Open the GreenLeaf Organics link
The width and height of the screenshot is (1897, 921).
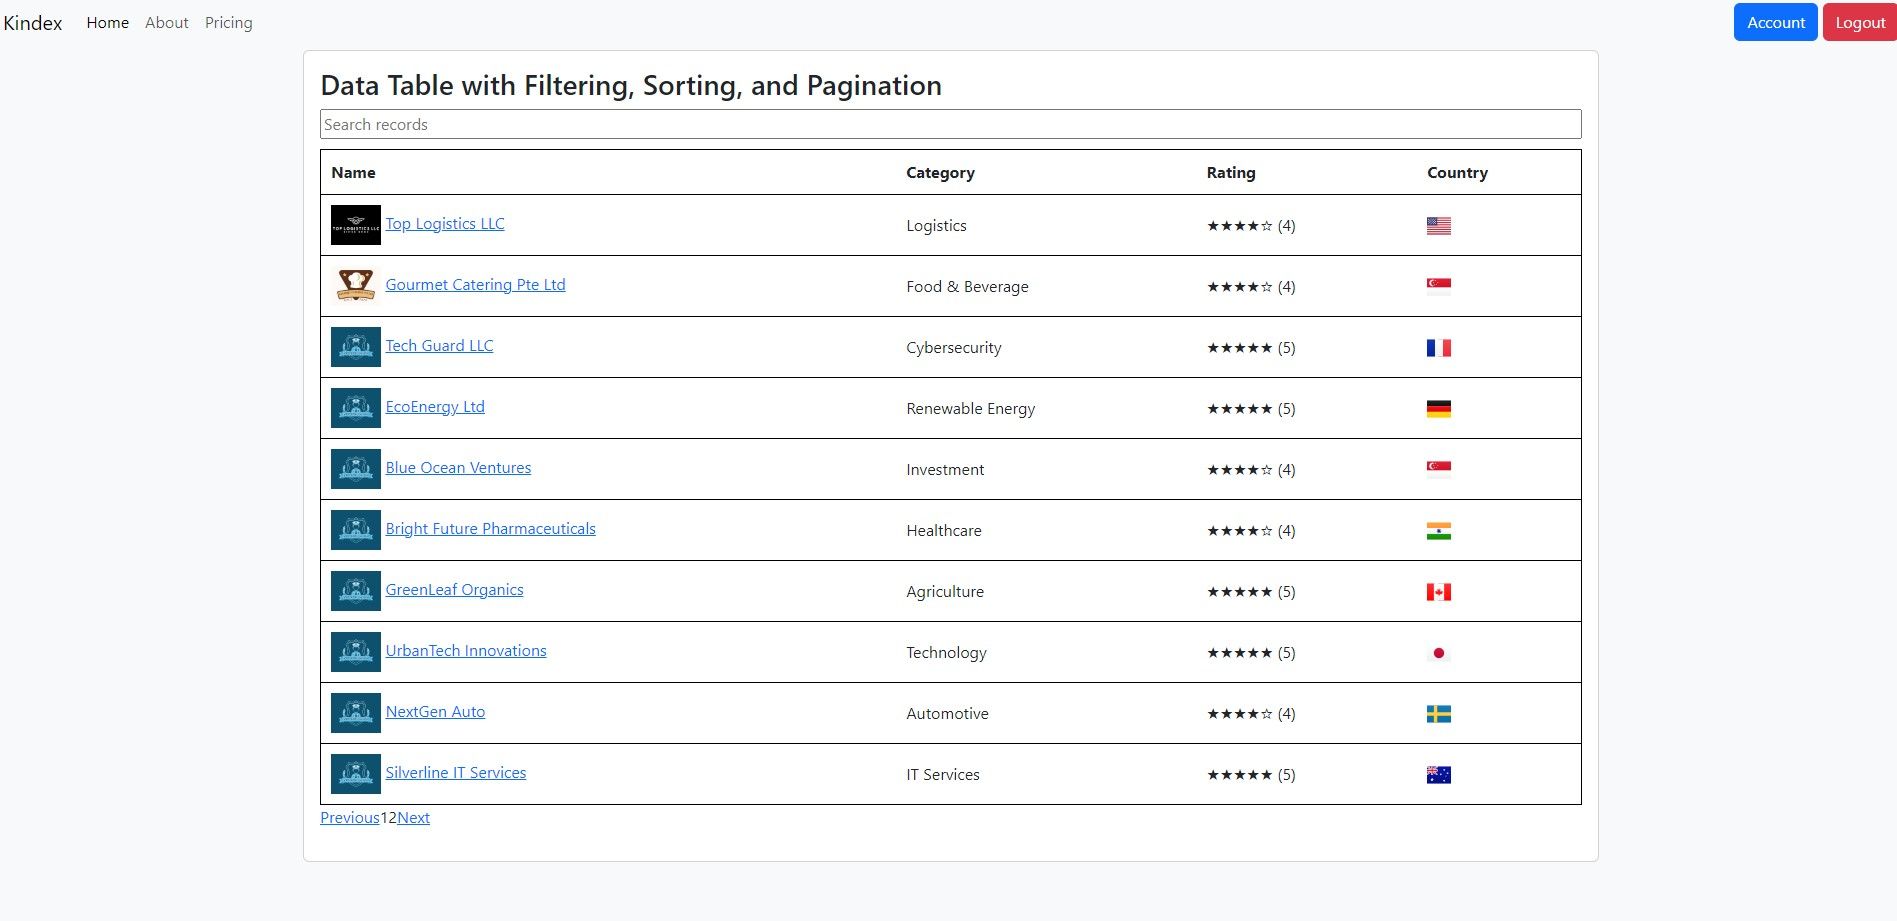(455, 590)
